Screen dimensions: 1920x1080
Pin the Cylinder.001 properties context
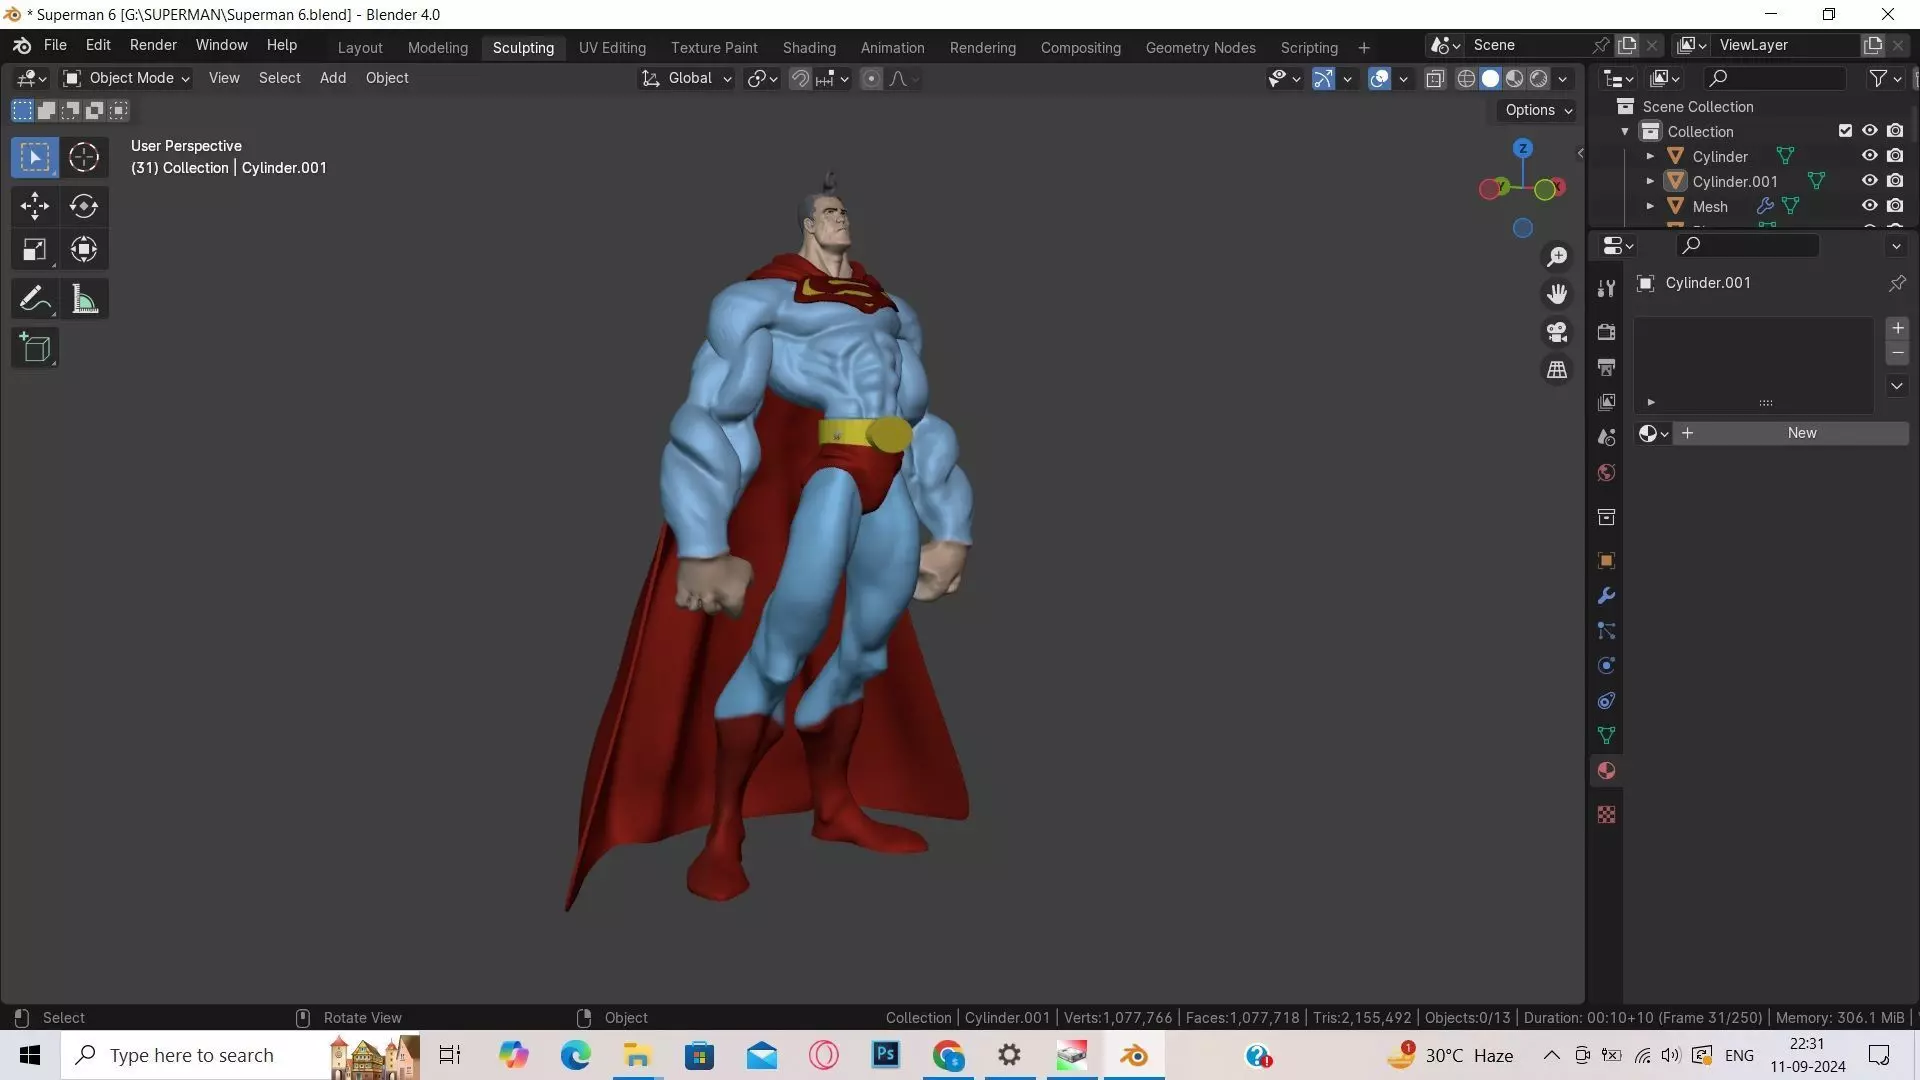(x=1896, y=283)
